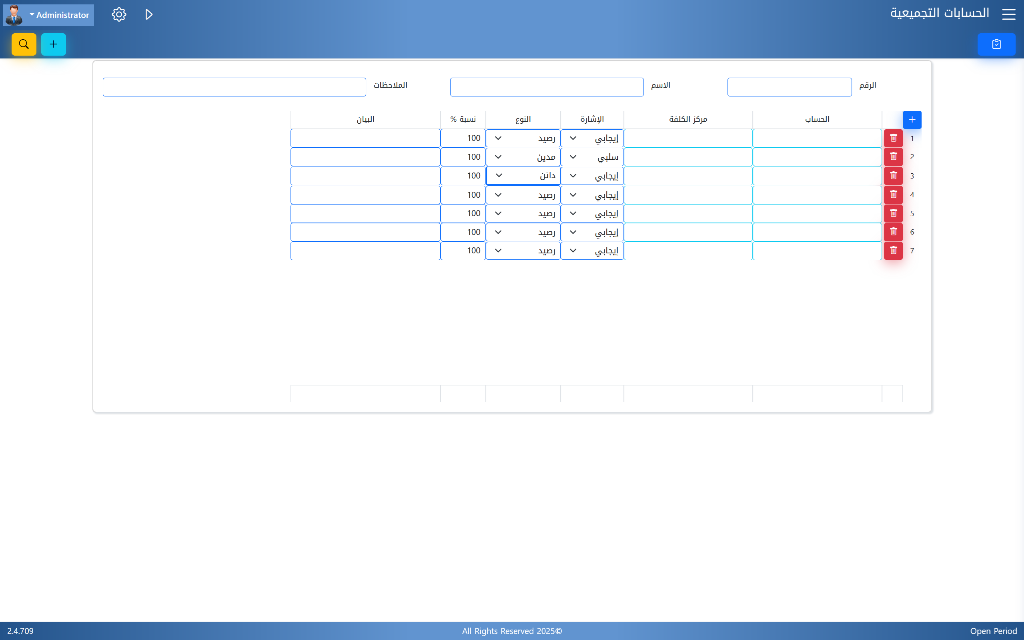This screenshot has height=640, width=1024.
Task: Remove row 7 with its trash button
Action: coord(893,251)
